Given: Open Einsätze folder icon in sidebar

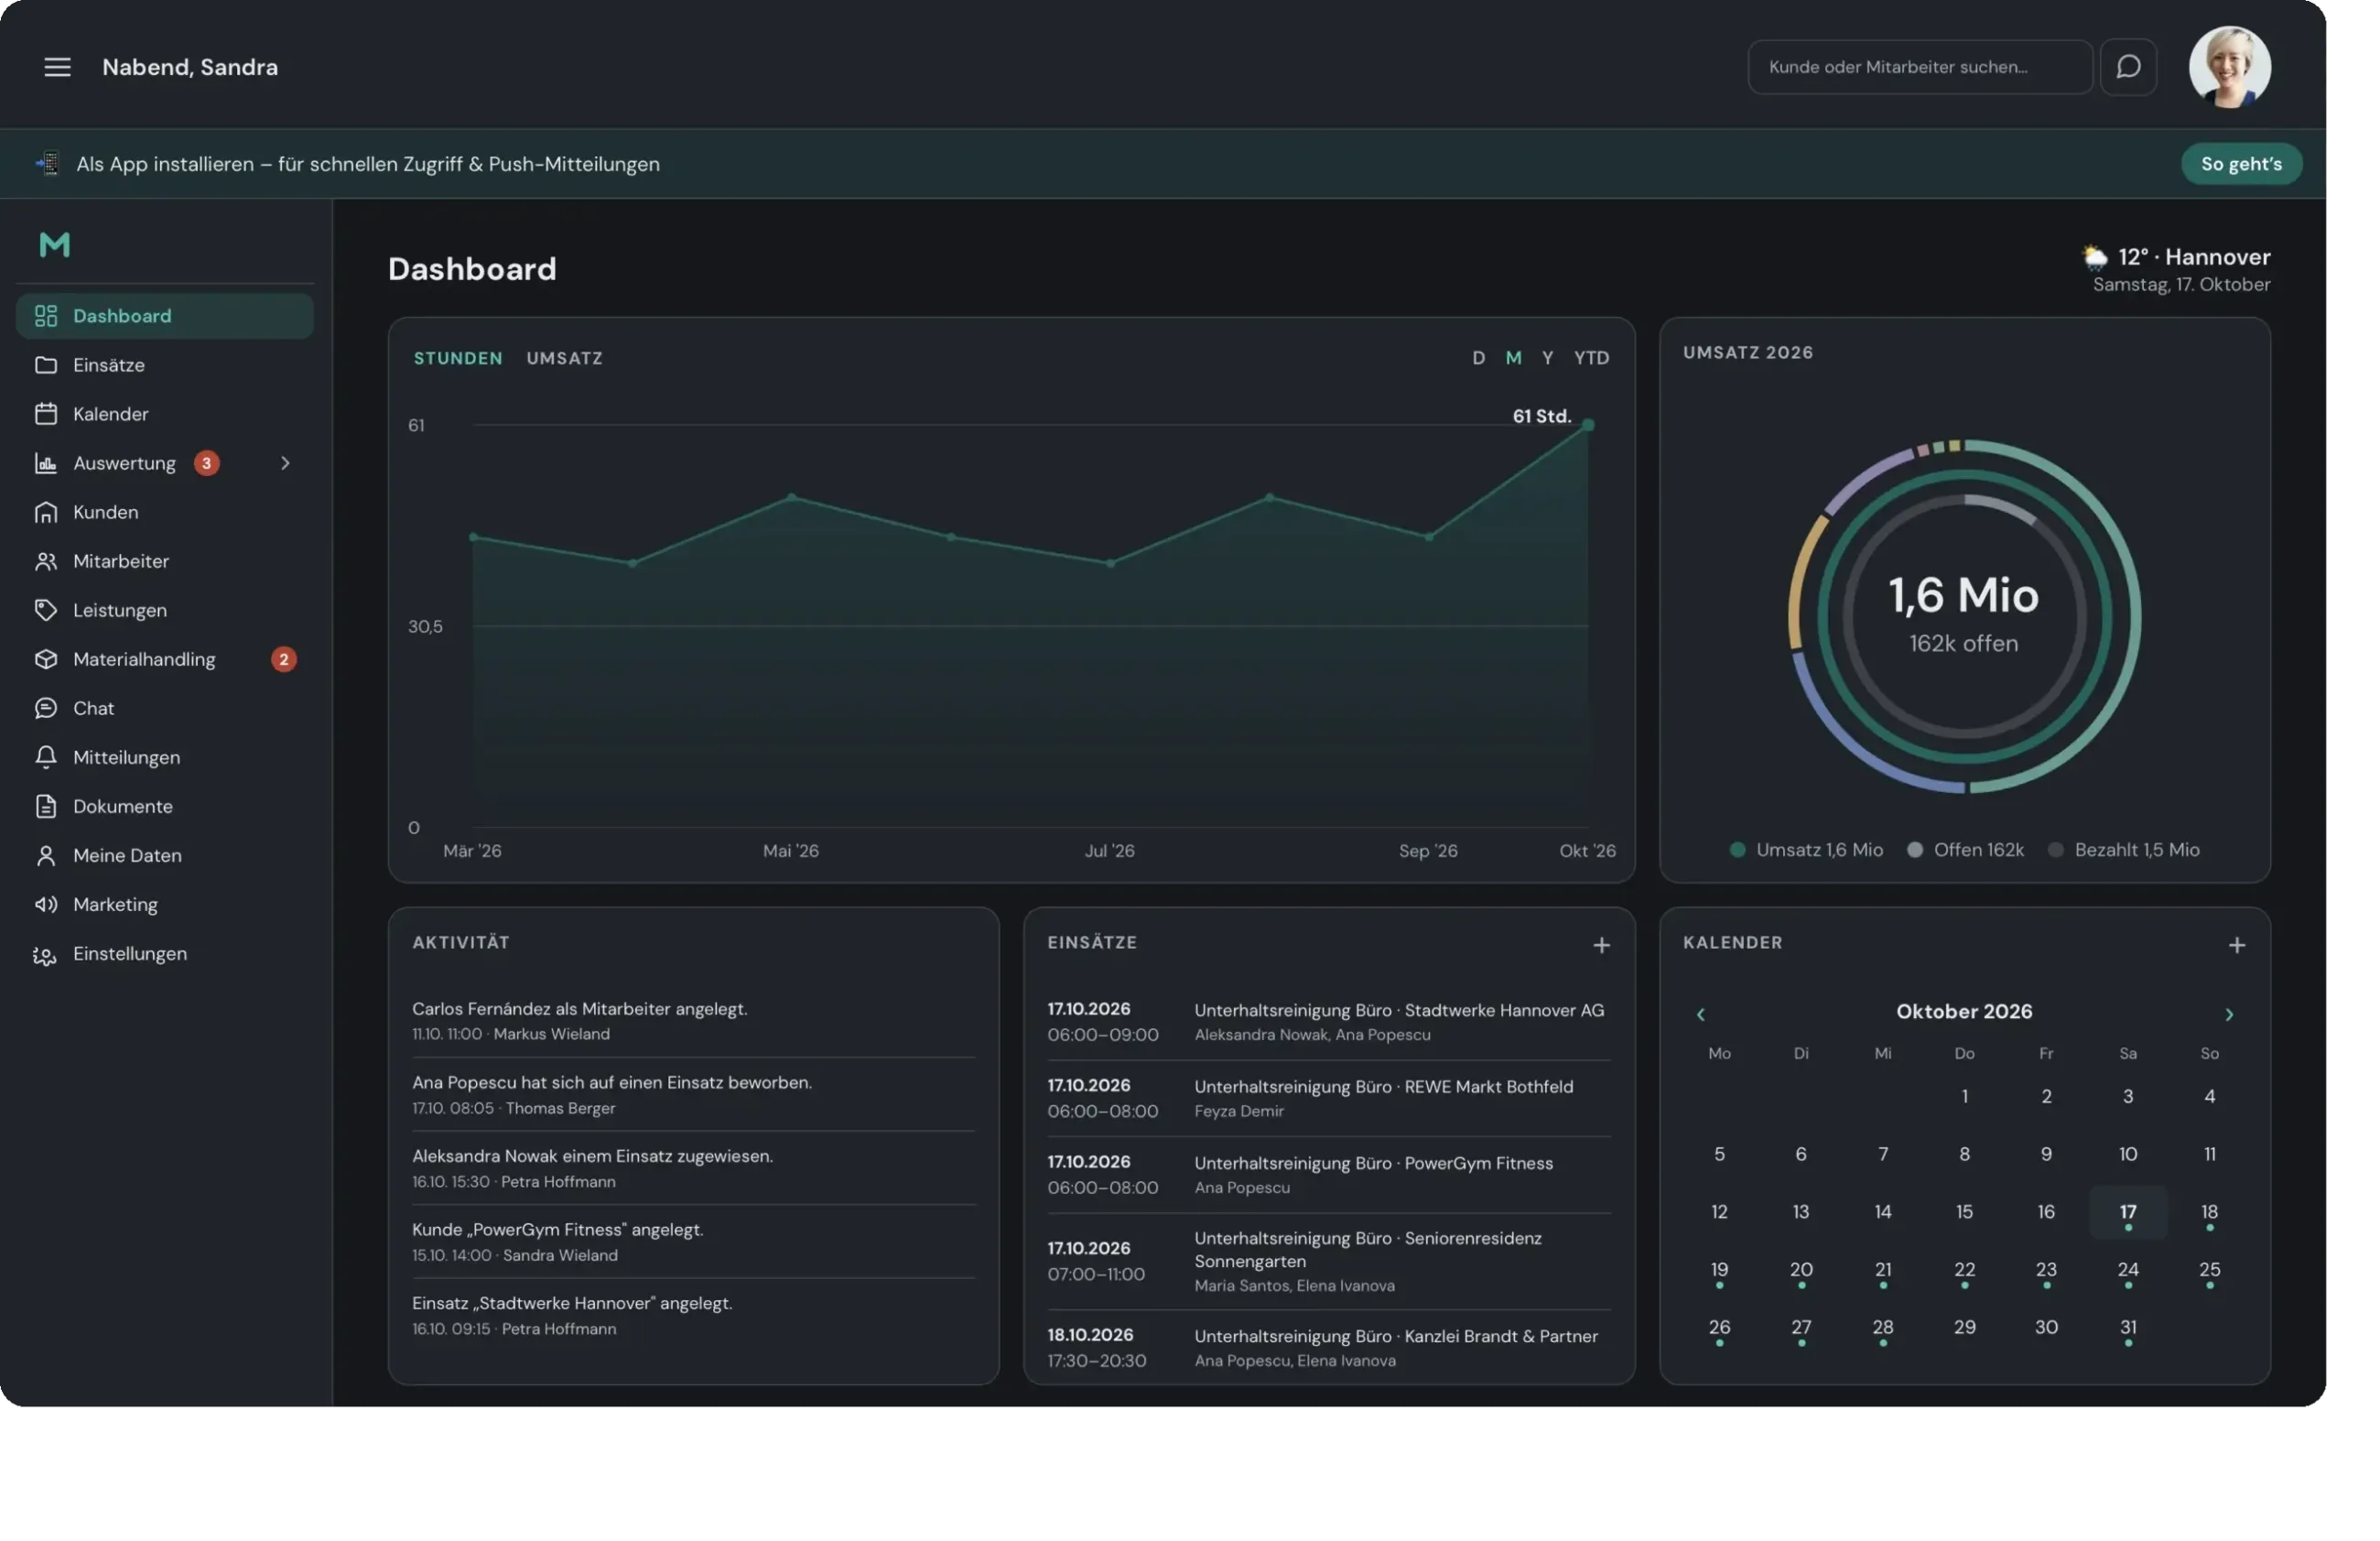Looking at the screenshot, I should click(46, 365).
